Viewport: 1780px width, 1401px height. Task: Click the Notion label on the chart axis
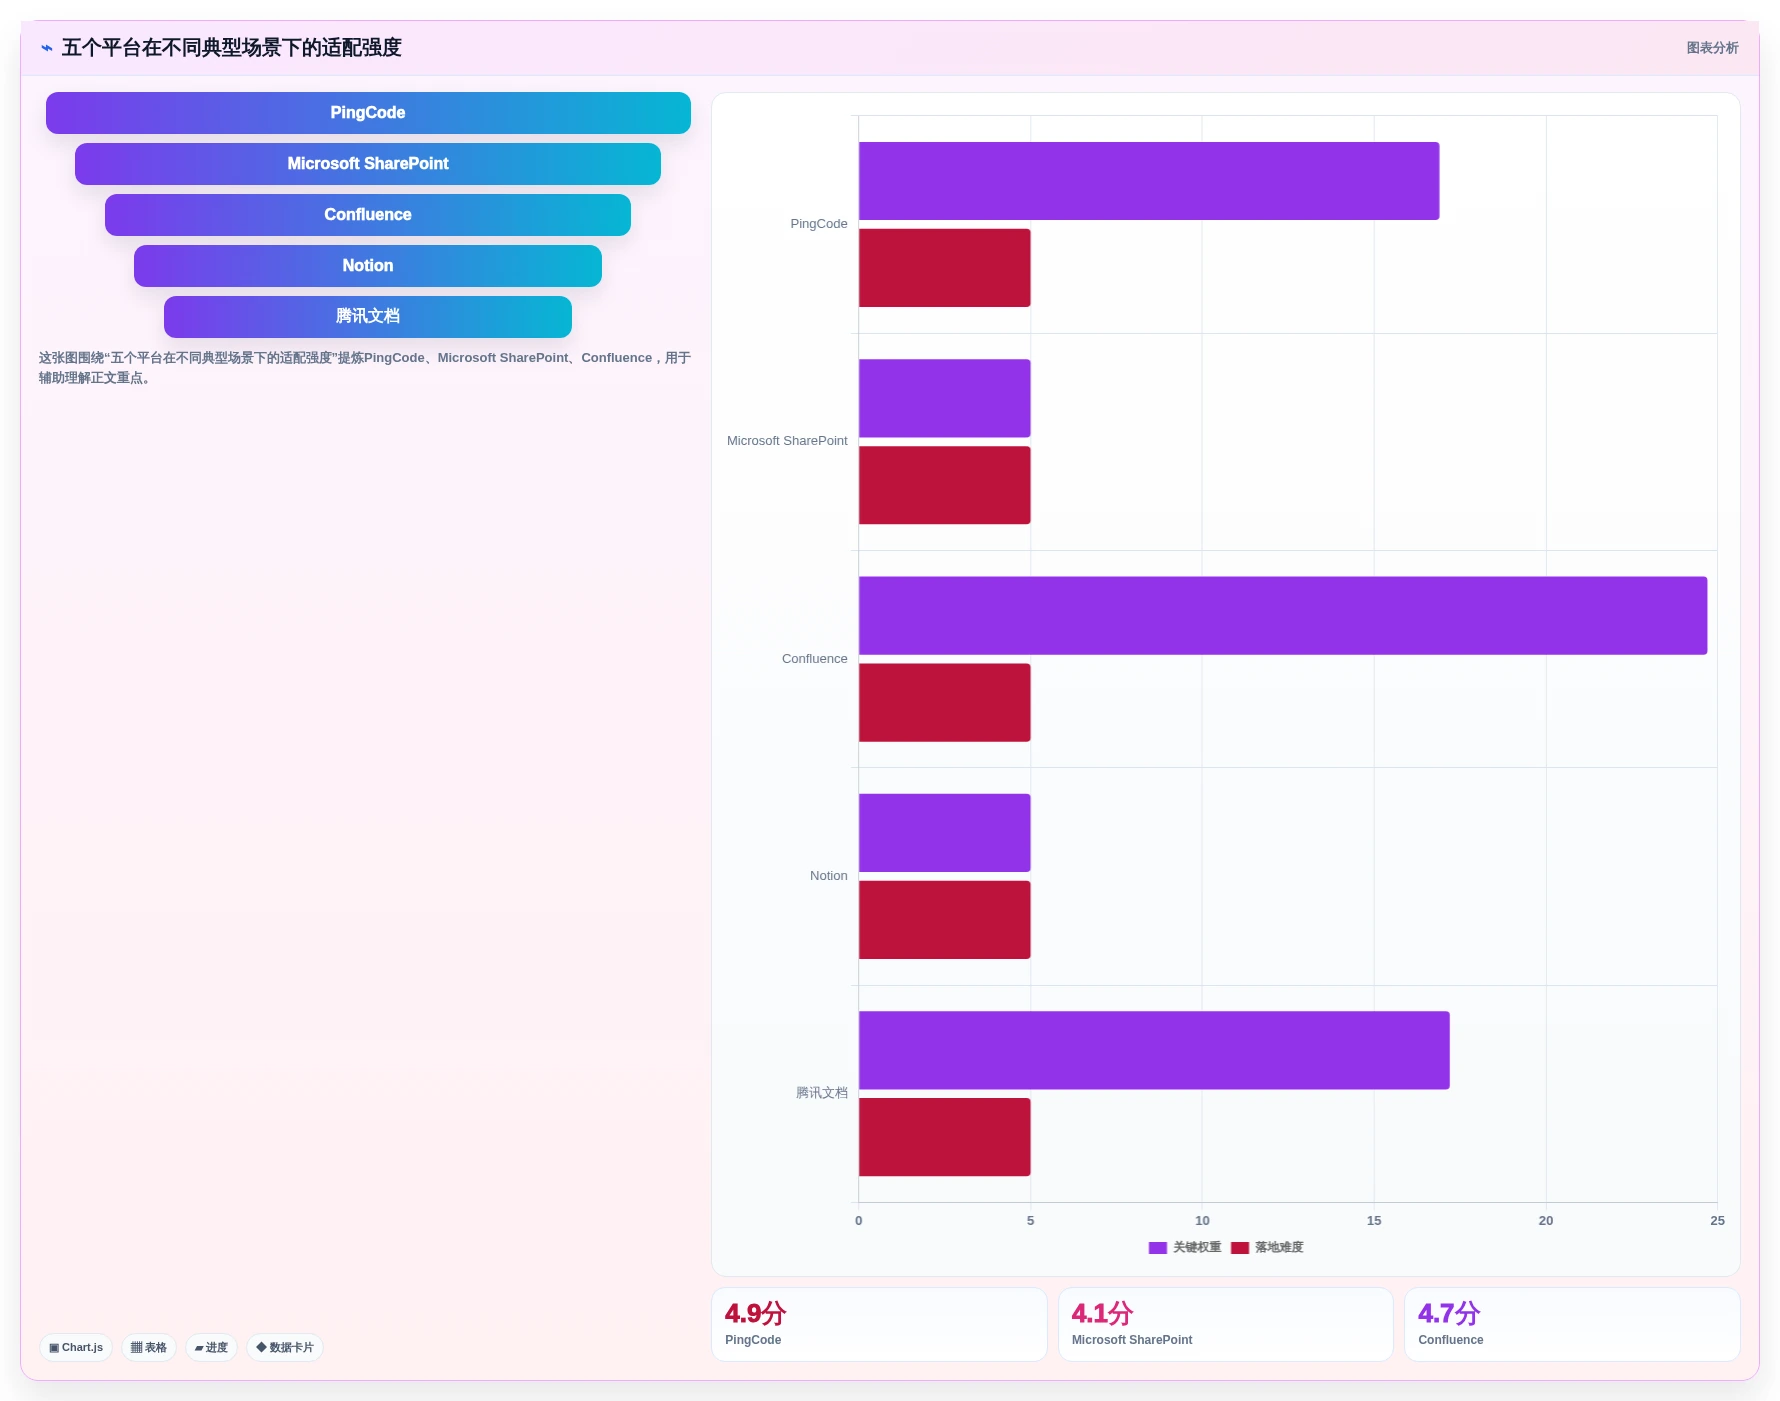pos(829,876)
